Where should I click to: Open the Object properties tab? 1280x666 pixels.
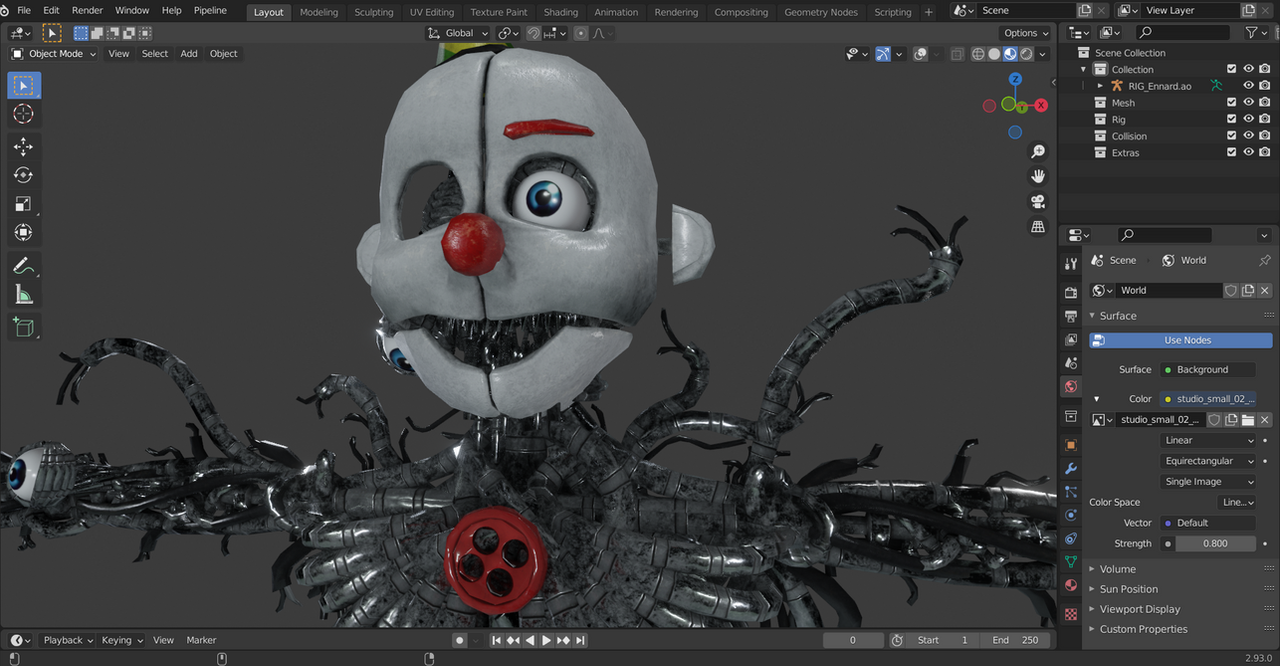tap(1071, 445)
